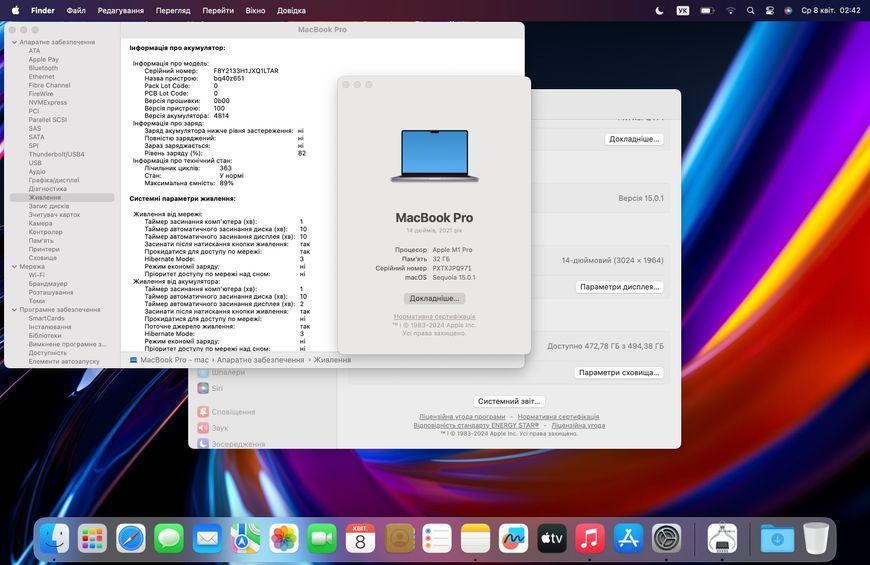Image resolution: width=870 pixels, height=565 pixels.
Task: Collapse the Апаратне забезпечення tree section
Action: pyautogui.click(x=14, y=42)
